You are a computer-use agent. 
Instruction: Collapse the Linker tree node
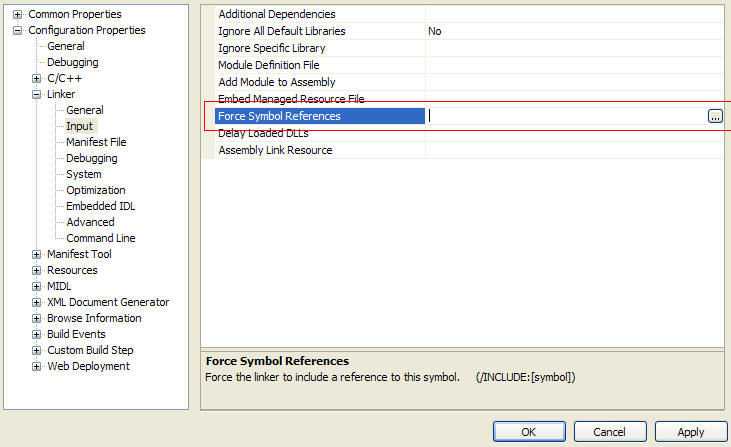(37, 94)
